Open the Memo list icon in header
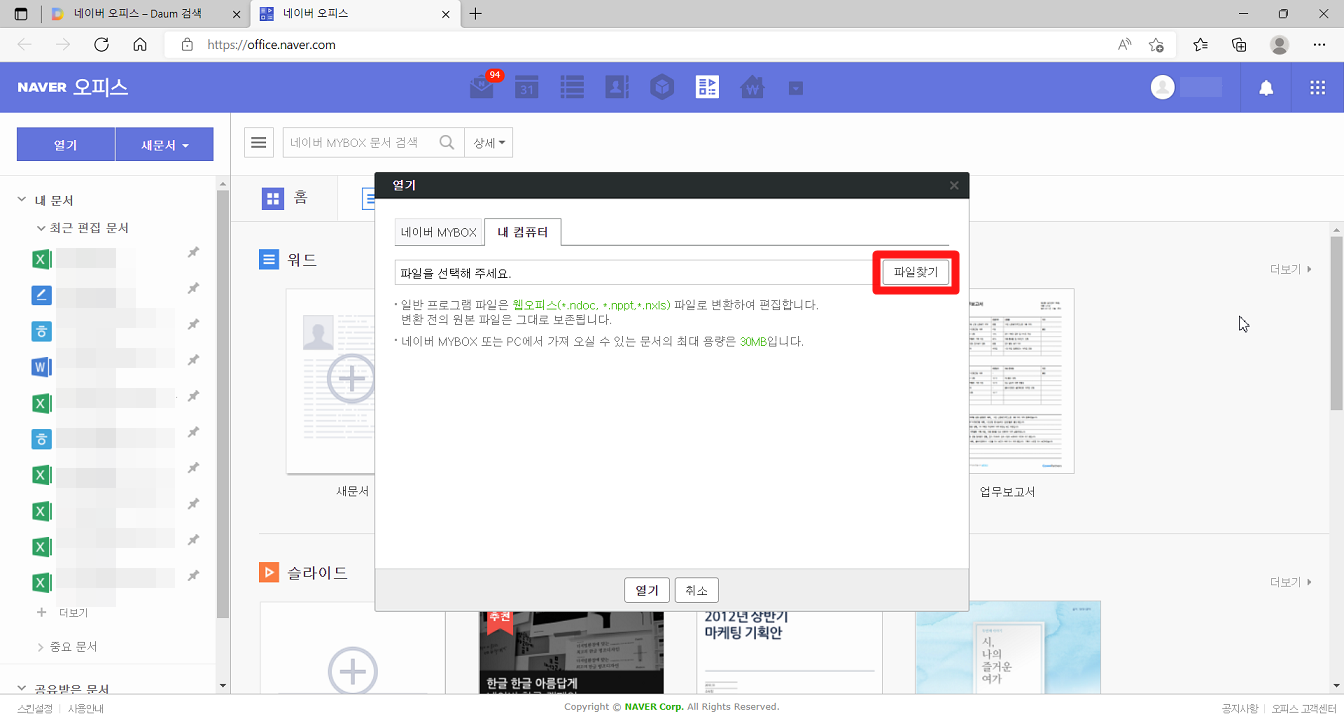1344x721 pixels. 572,88
